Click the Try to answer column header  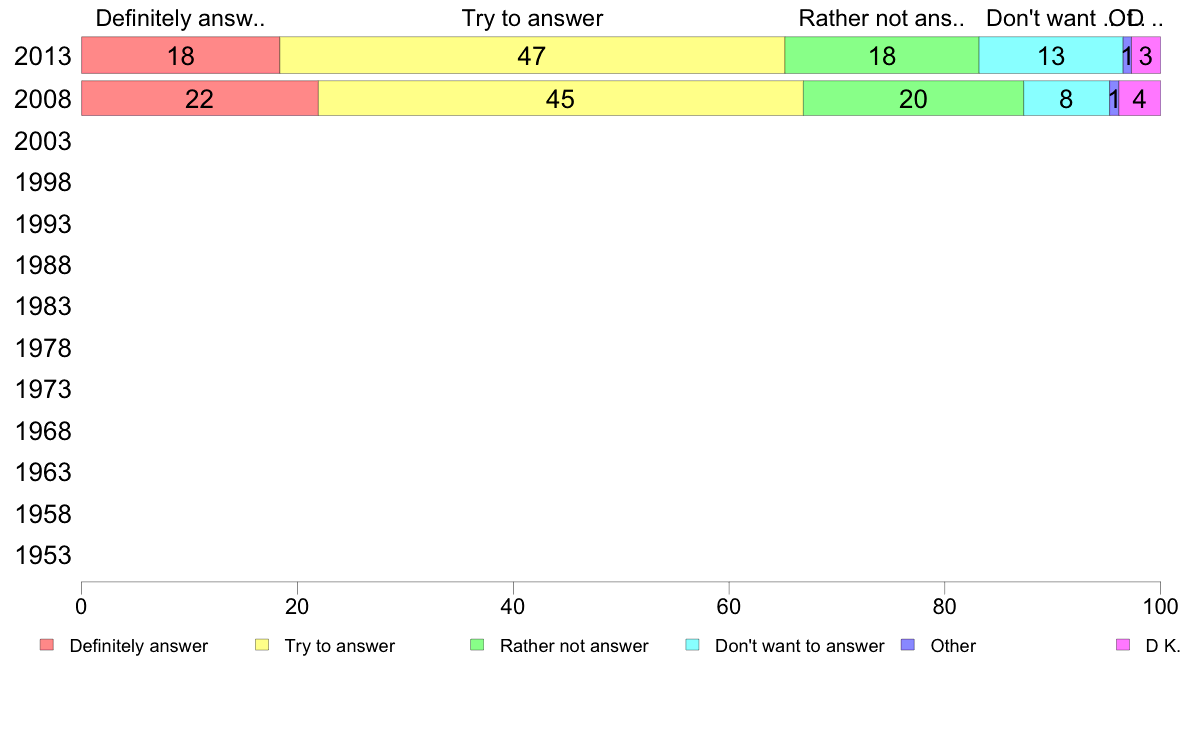532,18
